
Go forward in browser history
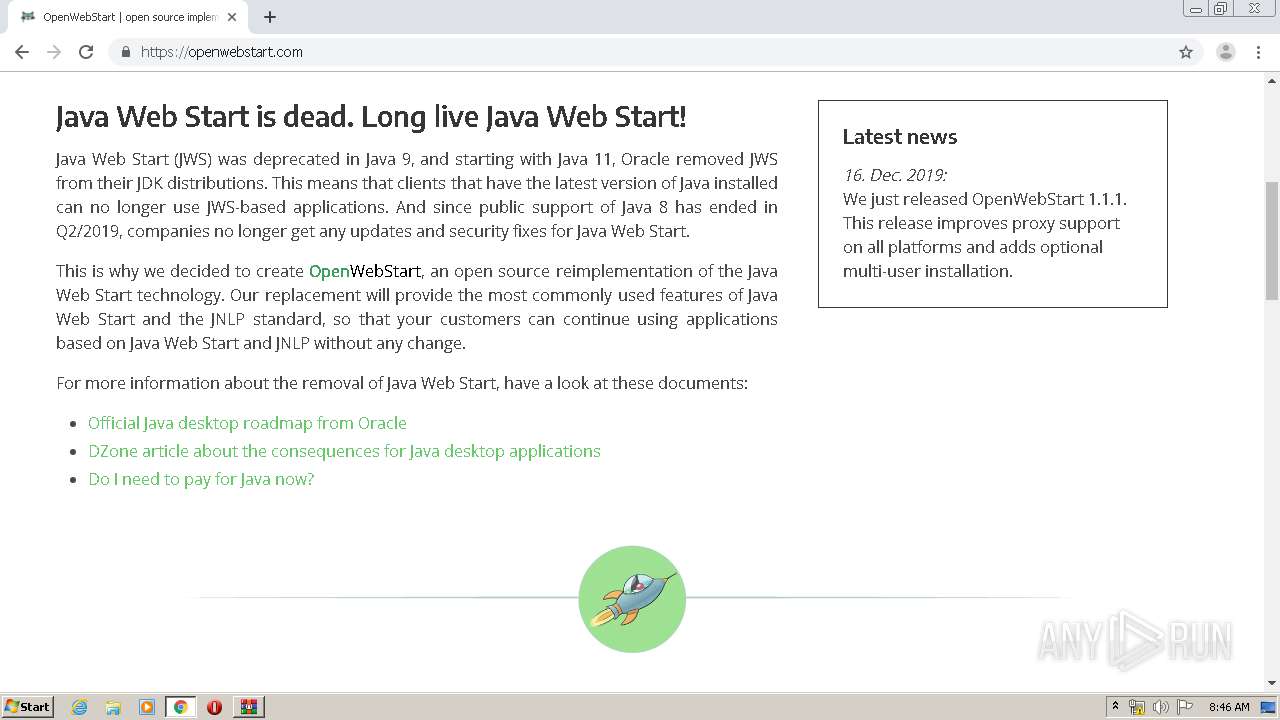tap(54, 52)
